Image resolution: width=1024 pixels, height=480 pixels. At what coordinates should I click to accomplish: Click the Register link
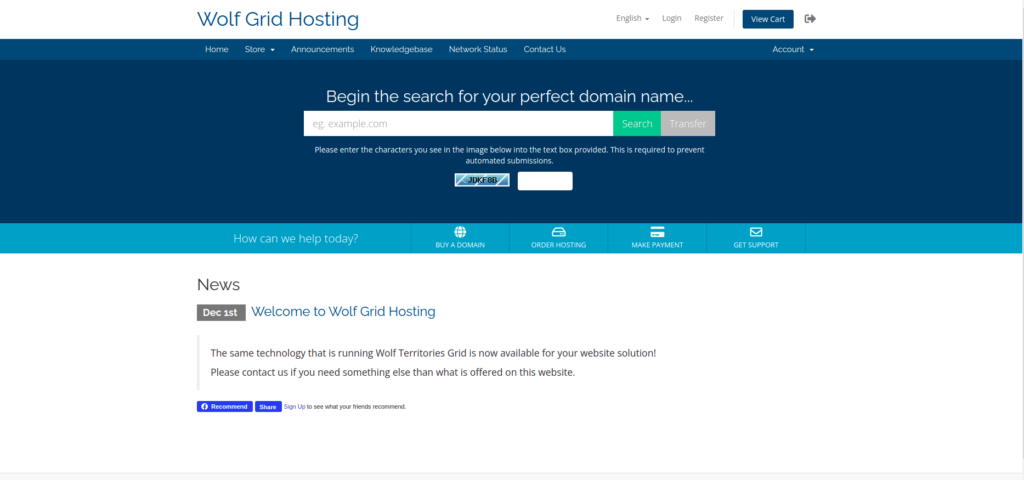coord(708,19)
